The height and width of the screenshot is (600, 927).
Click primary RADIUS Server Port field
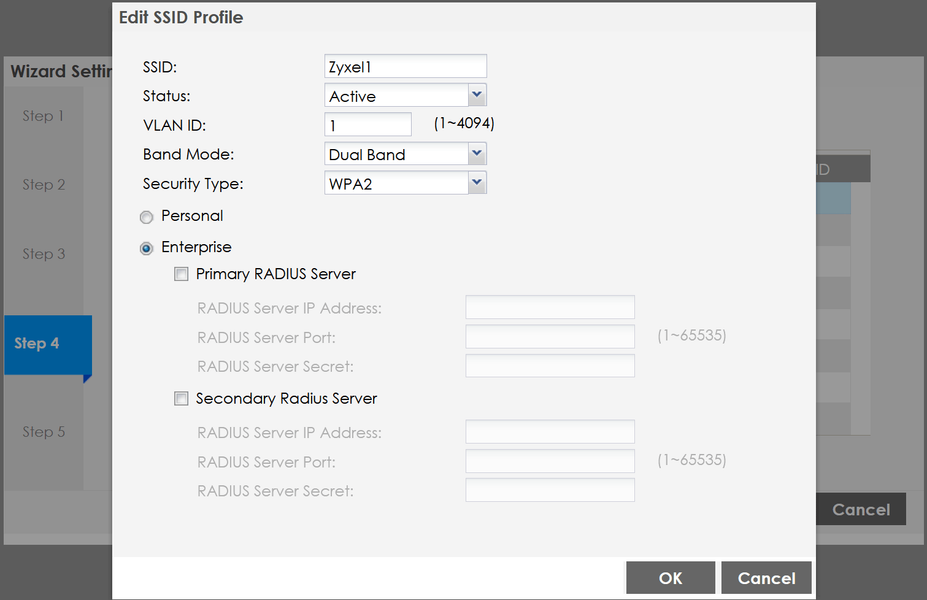[550, 337]
